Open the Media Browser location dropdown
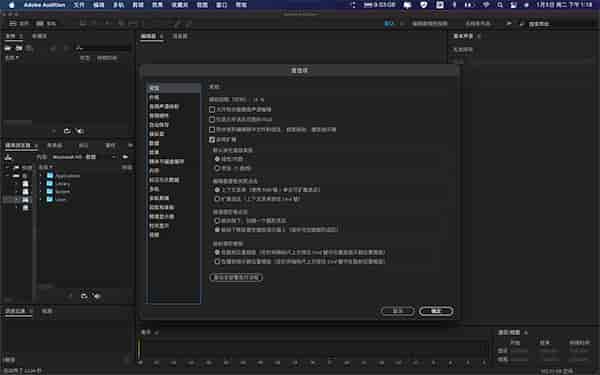Image resolution: width=600 pixels, height=375 pixels. click(84, 157)
